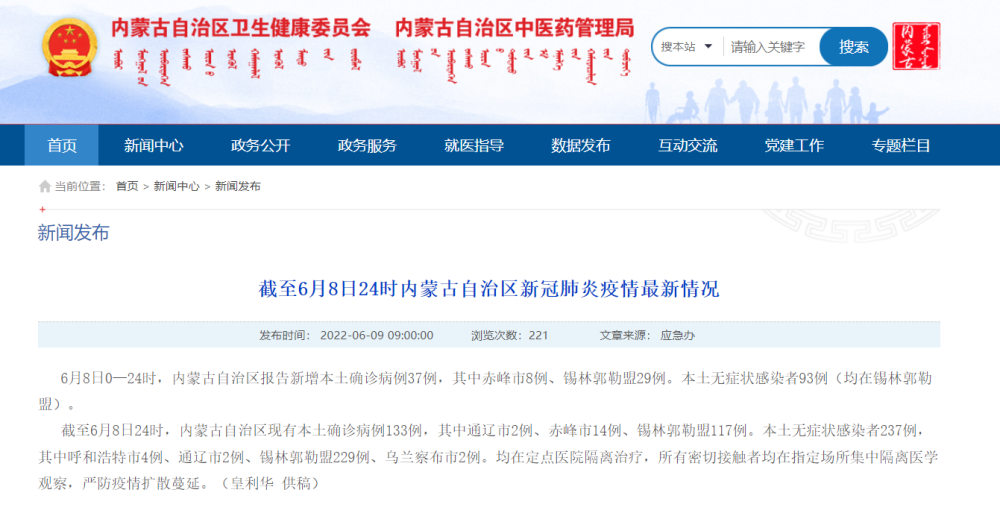This screenshot has width=1000, height=519.
Task: Select 就医指导 in the navigation bar
Action: (474, 145)
